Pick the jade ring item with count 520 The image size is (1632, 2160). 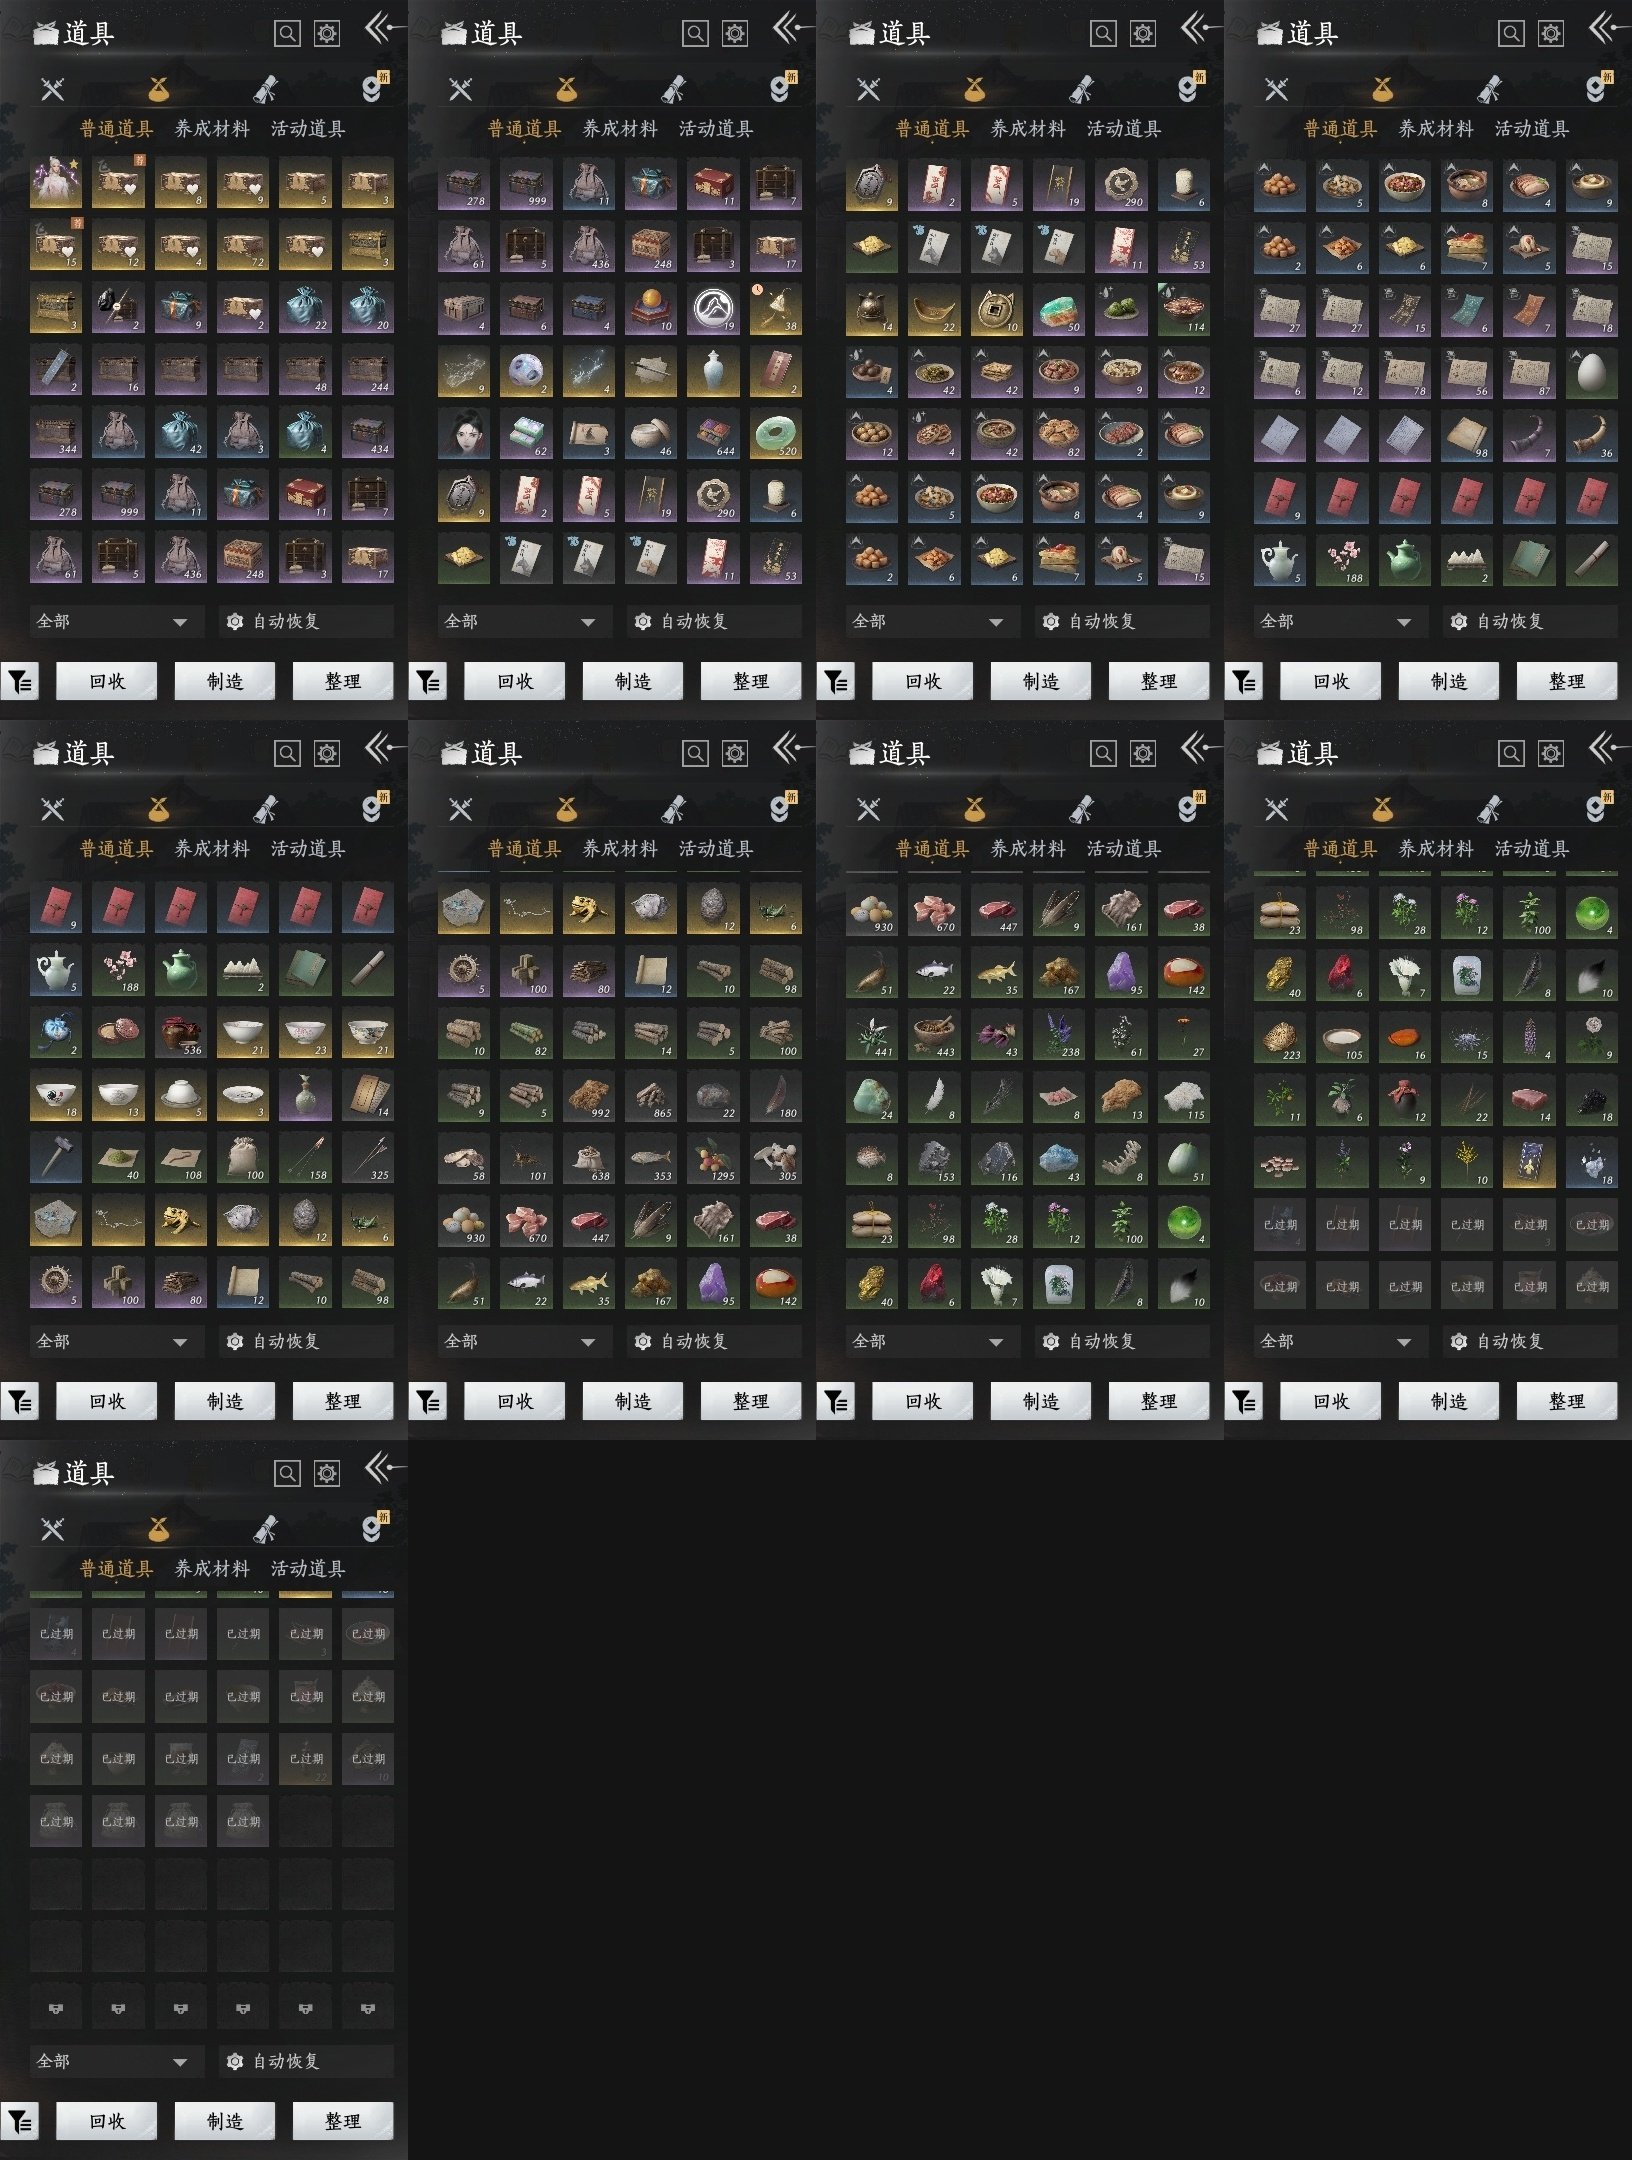pyautogui.click(x=775, y=433)
